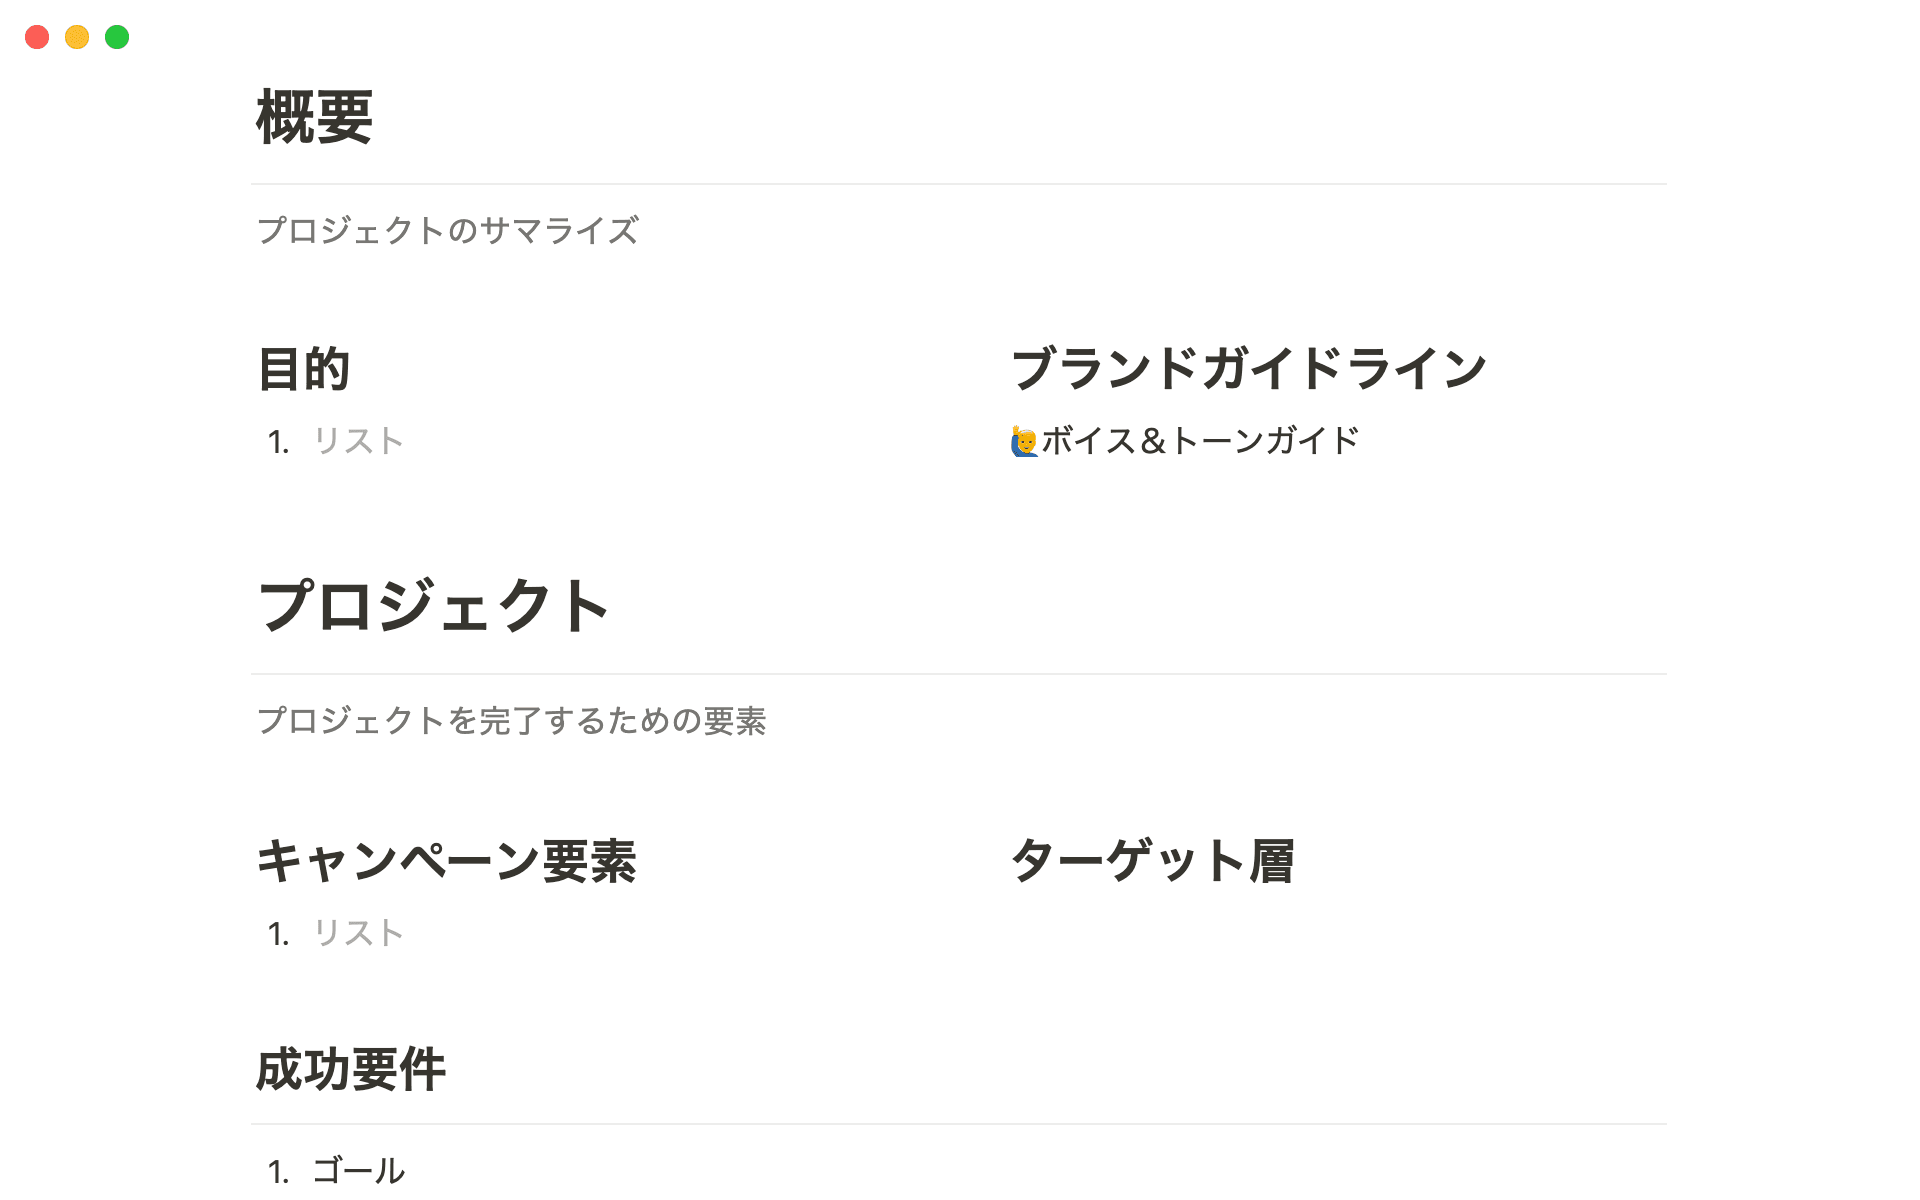Click the リスト placeholder under キャンペーン要素

(357, 933)
